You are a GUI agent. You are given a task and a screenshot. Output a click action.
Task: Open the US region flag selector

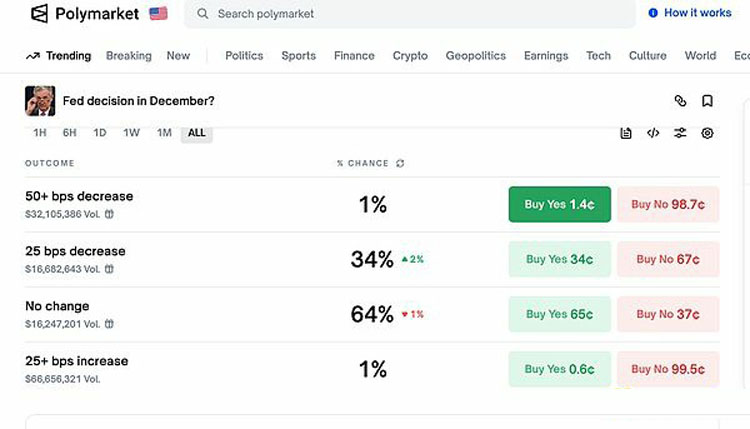(x=158, y=13)
